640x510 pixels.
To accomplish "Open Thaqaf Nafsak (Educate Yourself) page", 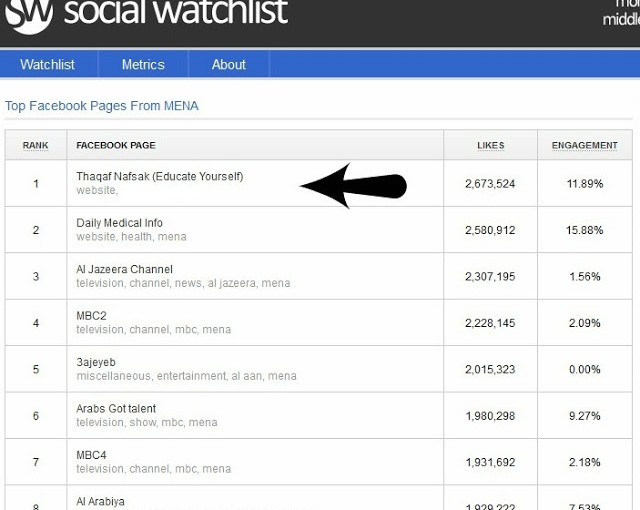I will 160,176.
